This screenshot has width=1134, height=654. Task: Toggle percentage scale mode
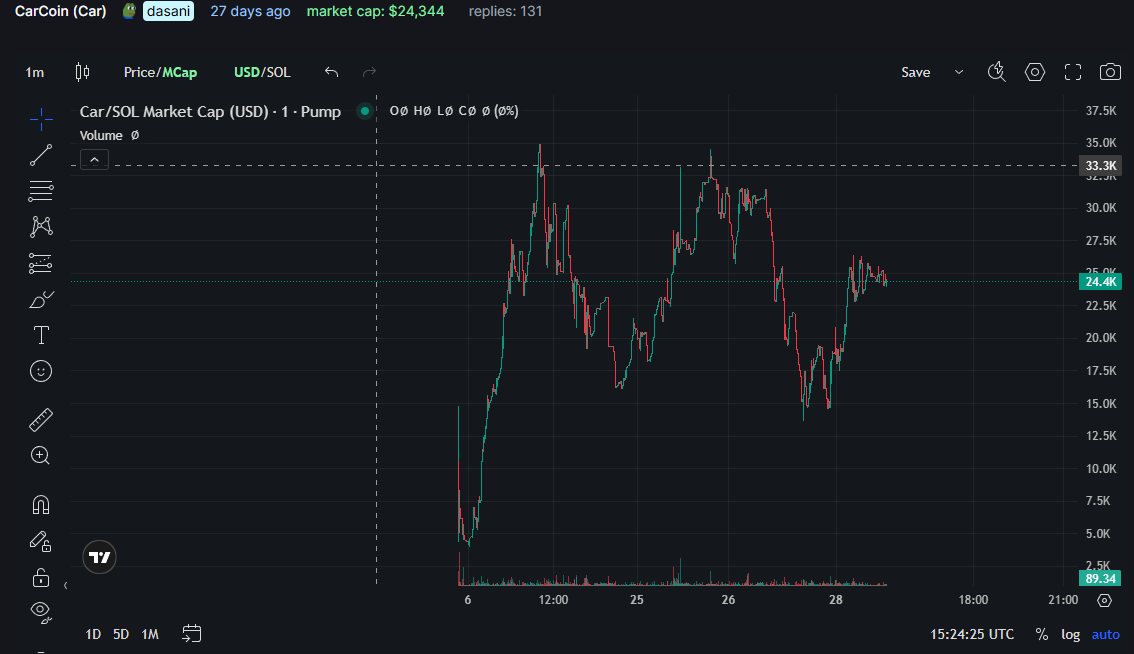coord(1041,634)
